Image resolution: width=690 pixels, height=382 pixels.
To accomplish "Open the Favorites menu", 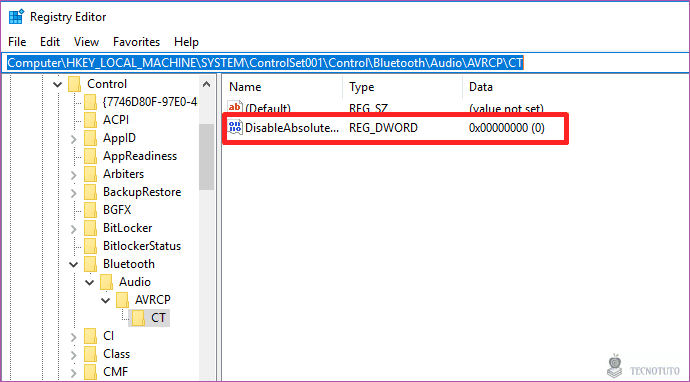I will point(136,42).
